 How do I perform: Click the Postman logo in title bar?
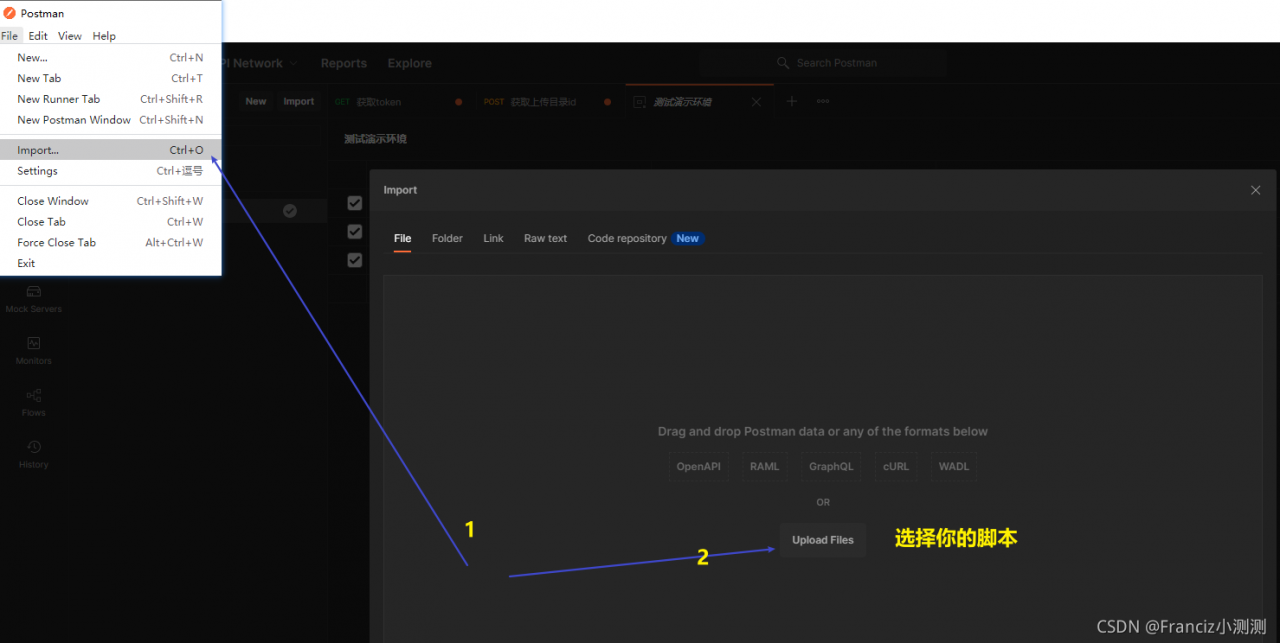point(10,13)
